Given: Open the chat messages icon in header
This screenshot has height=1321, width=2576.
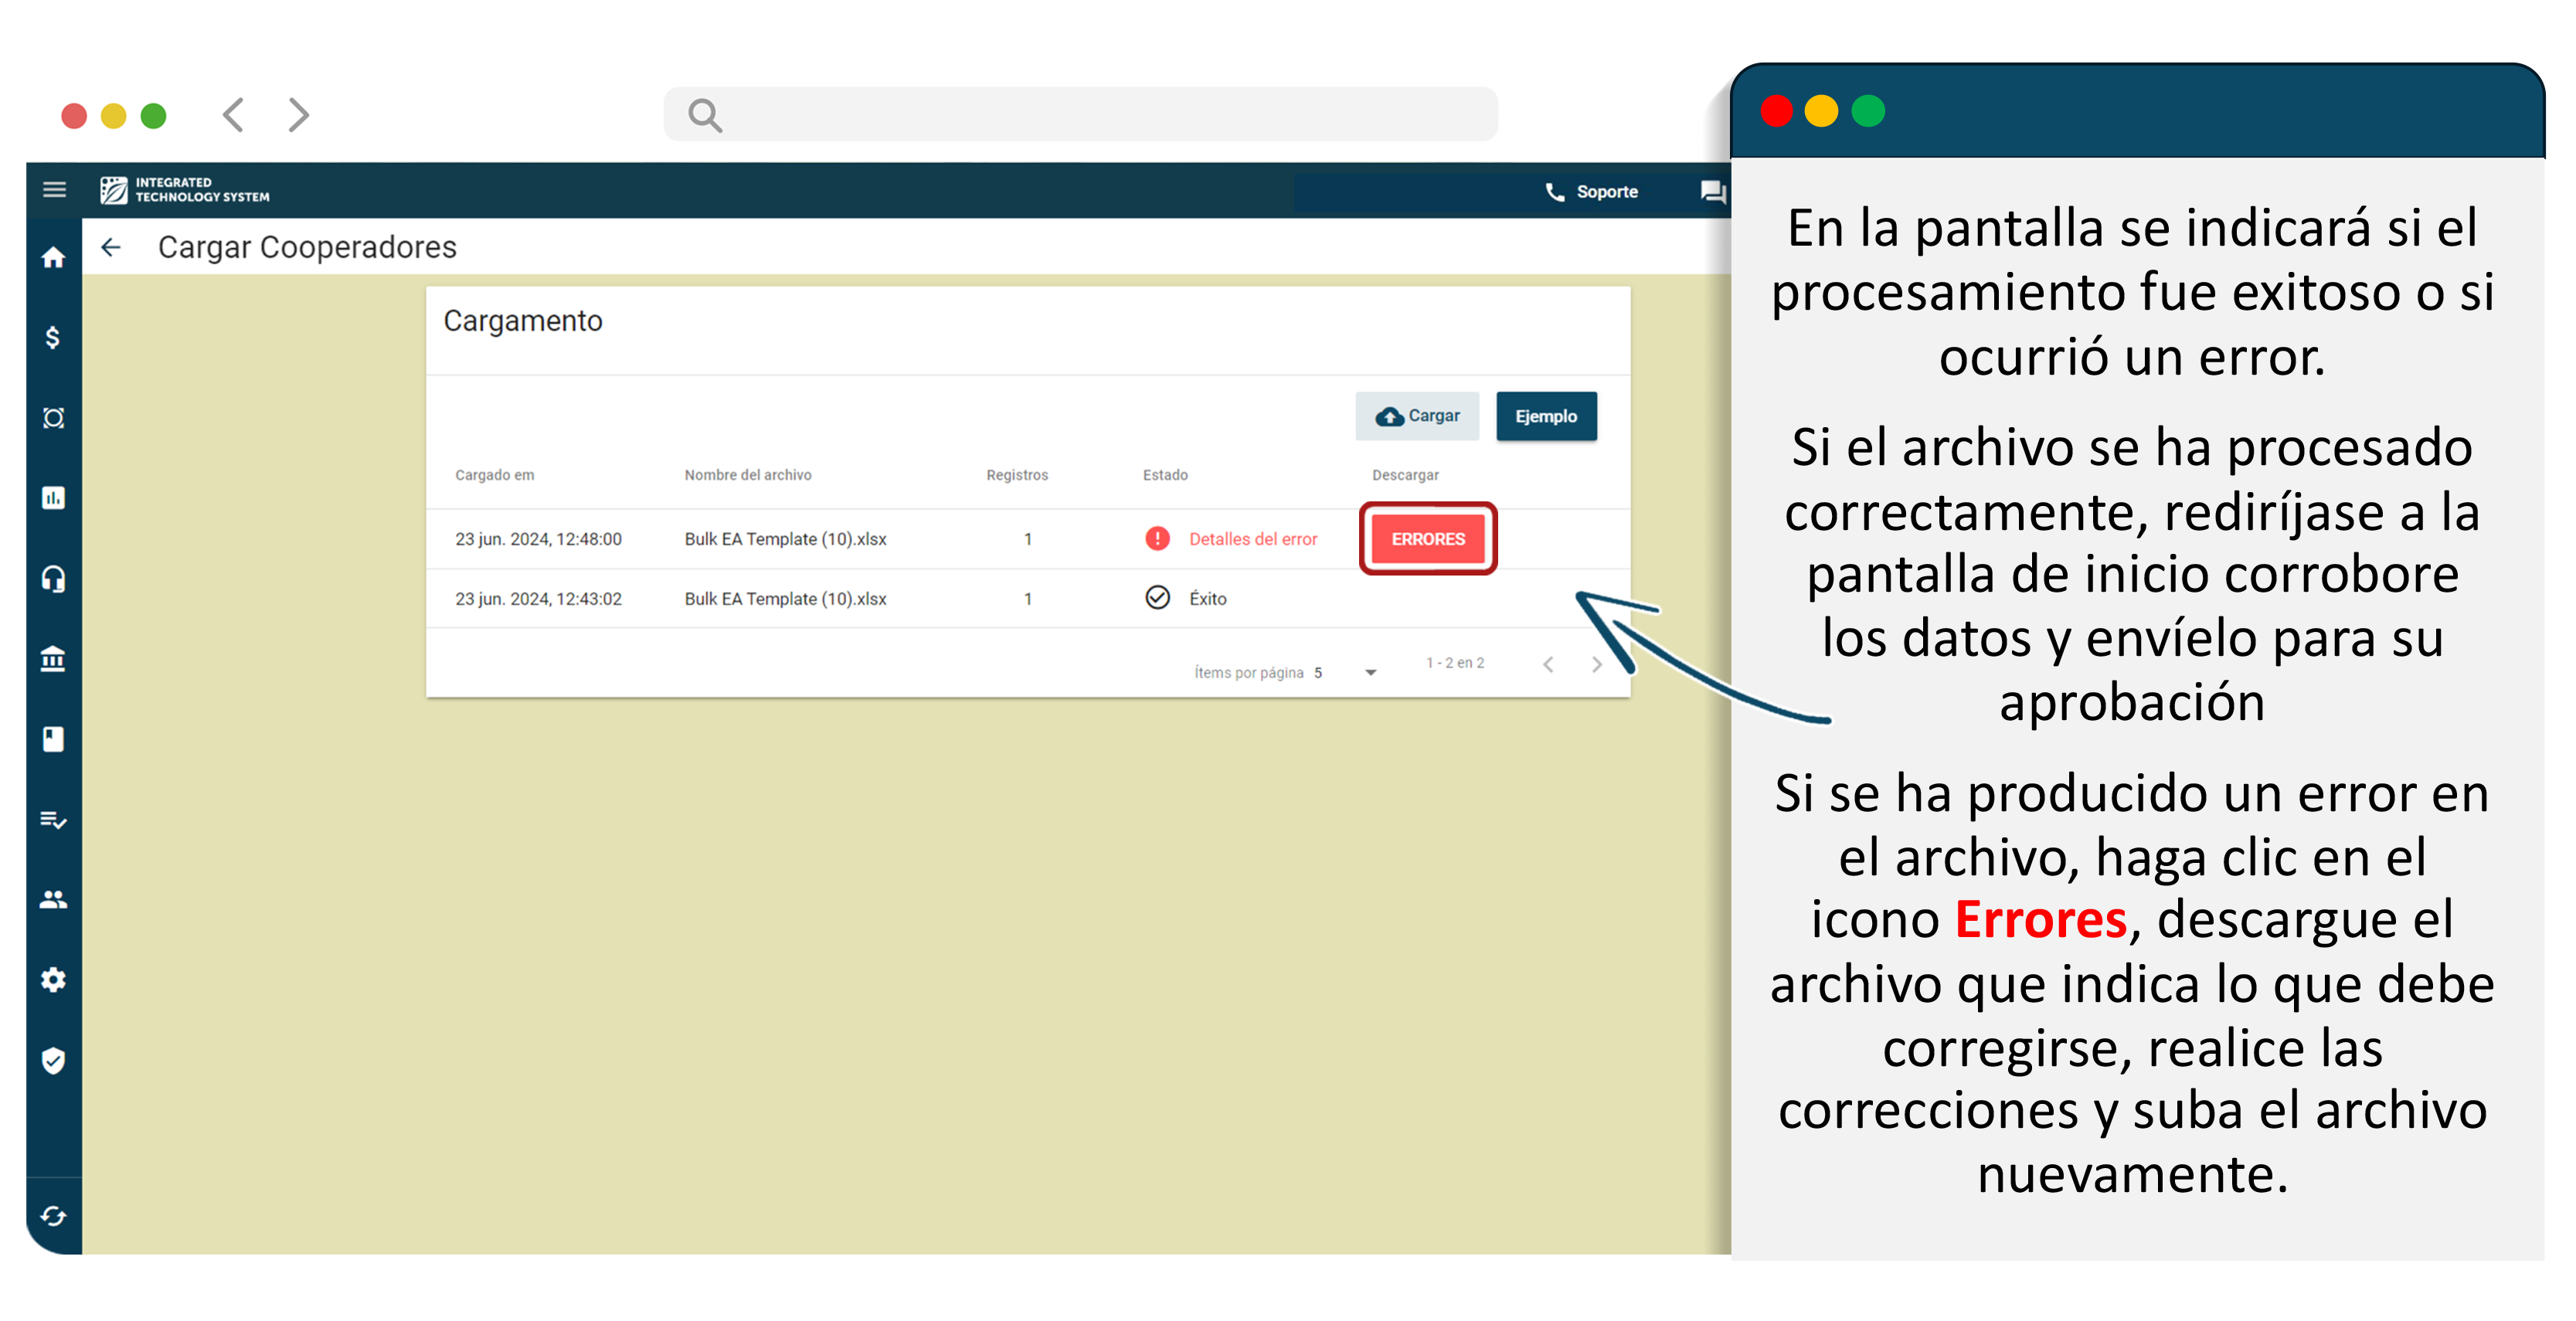Looking at the screenshot, I should click(x=1712, y=192).
